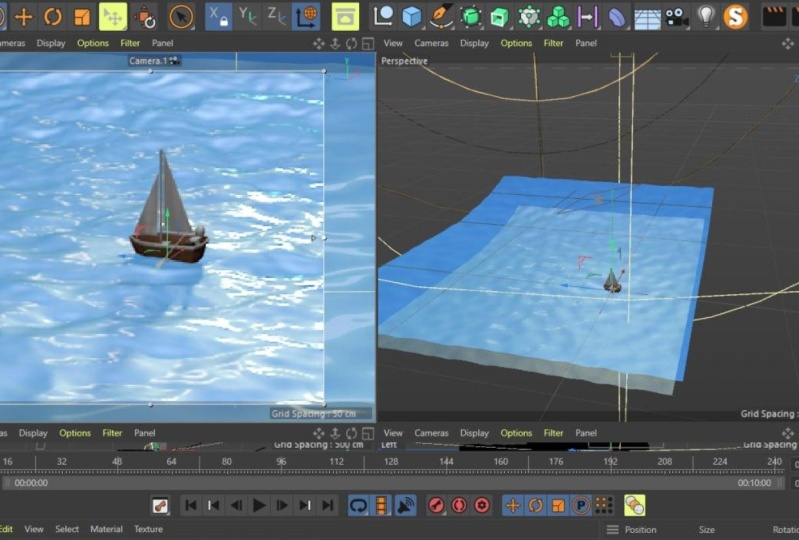Screen dimensions: 799x540
Task: Open View menu in Perspective viewport
Action: [393, 43]
